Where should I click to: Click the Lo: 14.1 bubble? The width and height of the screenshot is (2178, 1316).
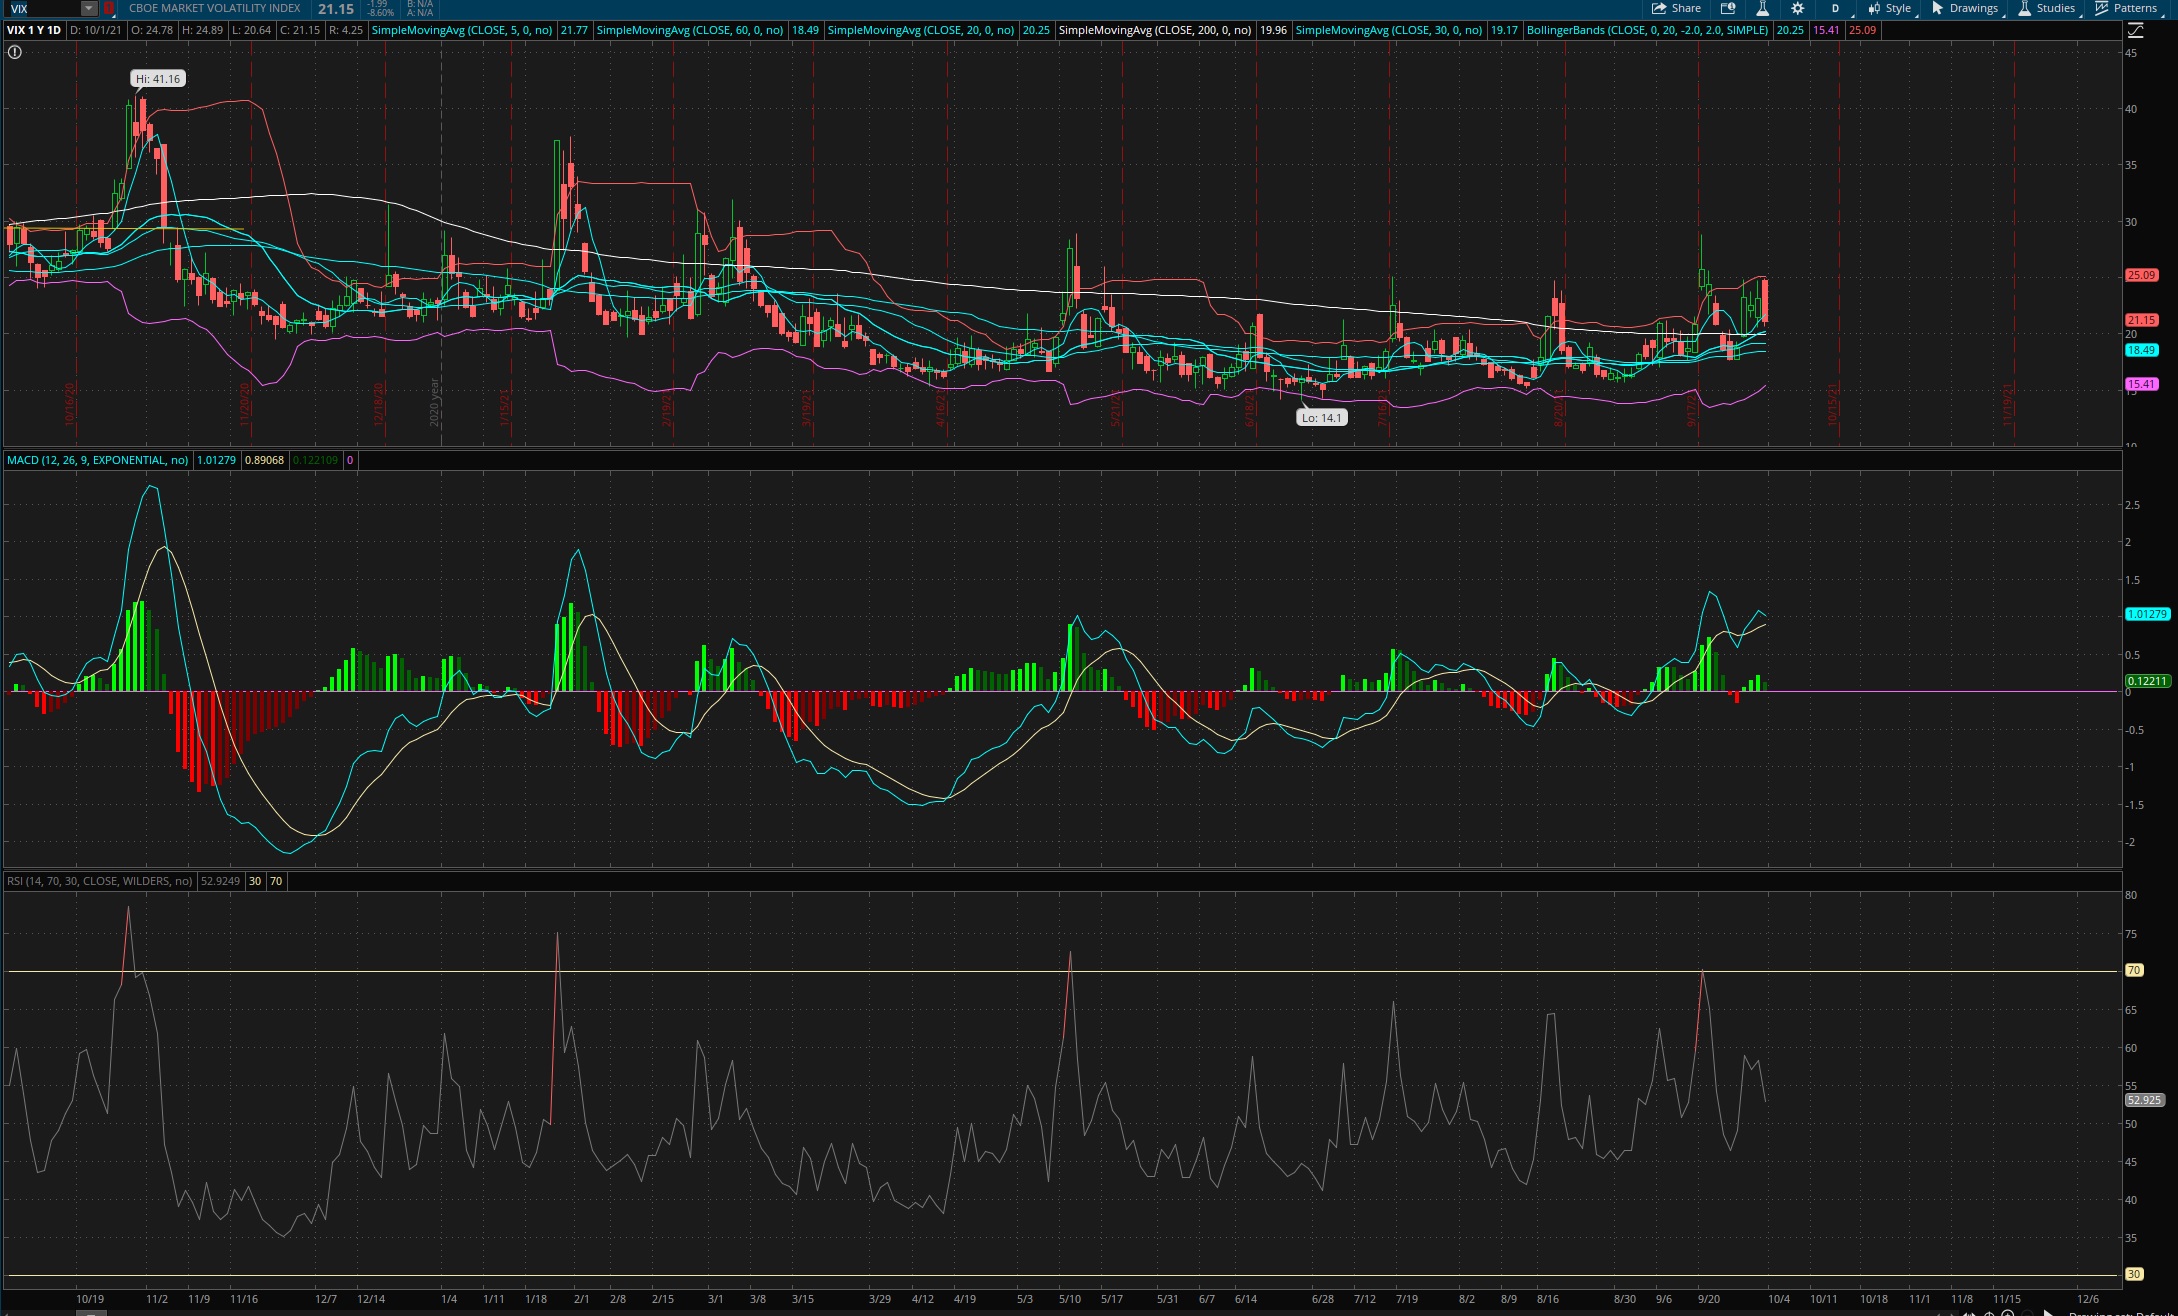click(x=1321, y=418)
